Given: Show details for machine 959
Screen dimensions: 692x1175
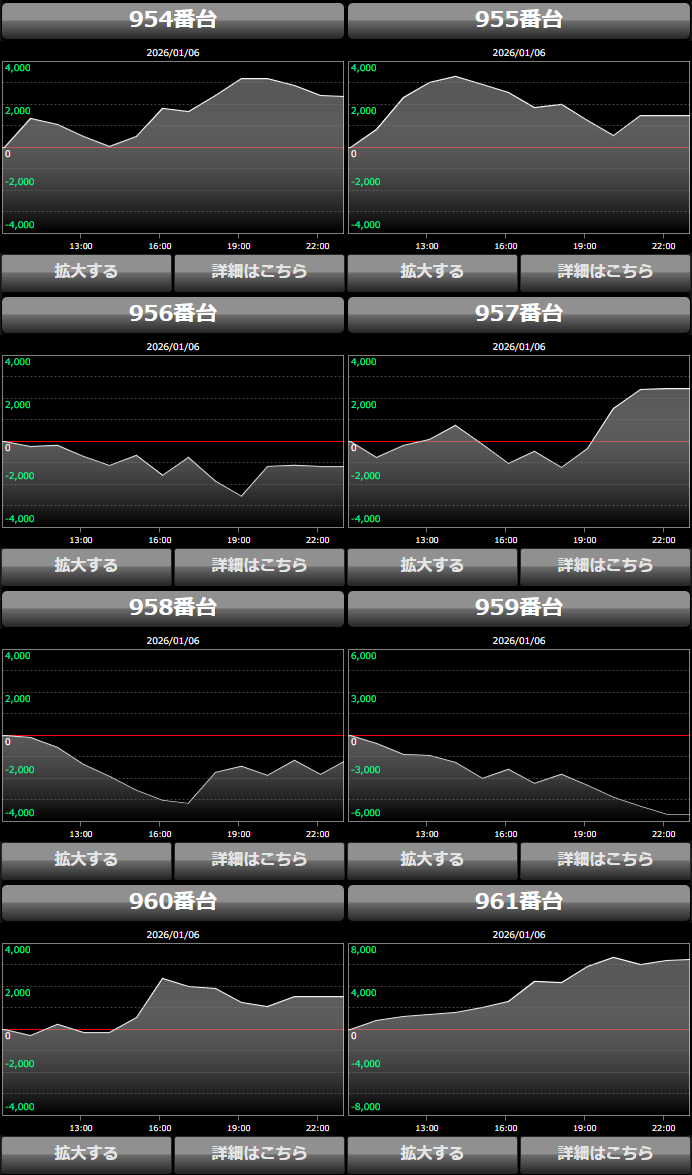Looking at the screenshot, I should 605,860.
